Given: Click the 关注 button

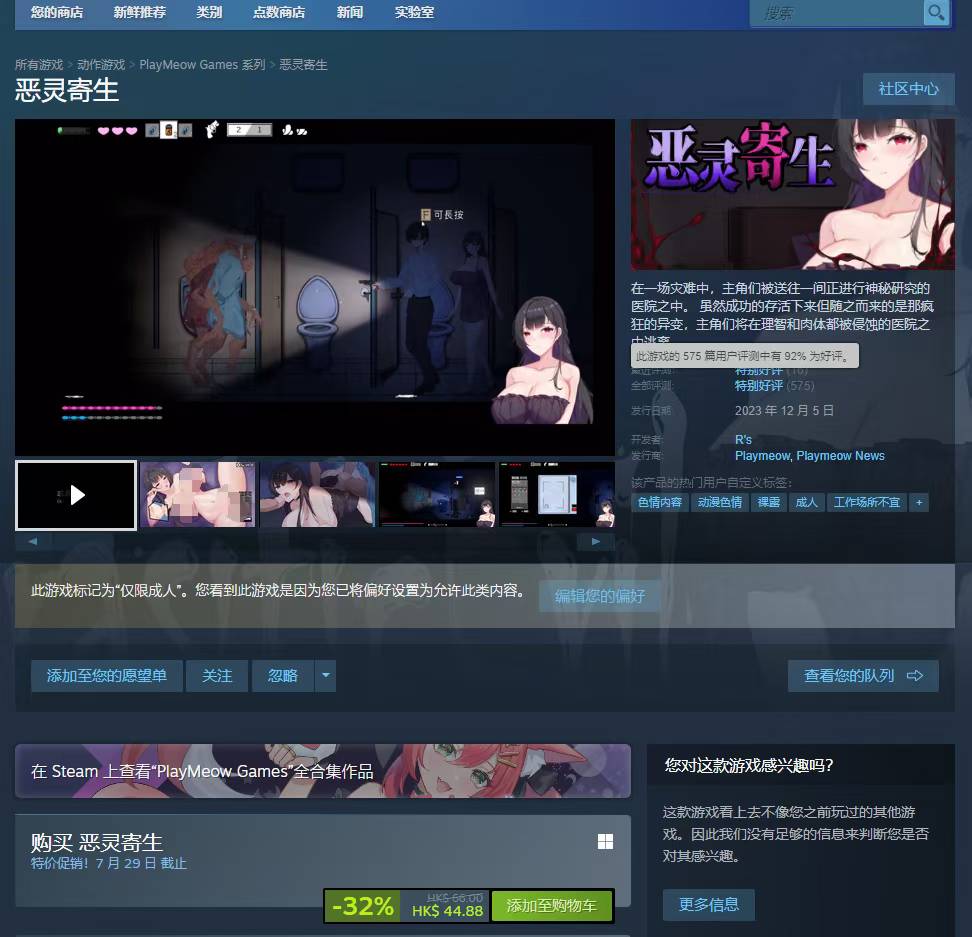Looking at the screenshot, I should click(x=217, y=675).
